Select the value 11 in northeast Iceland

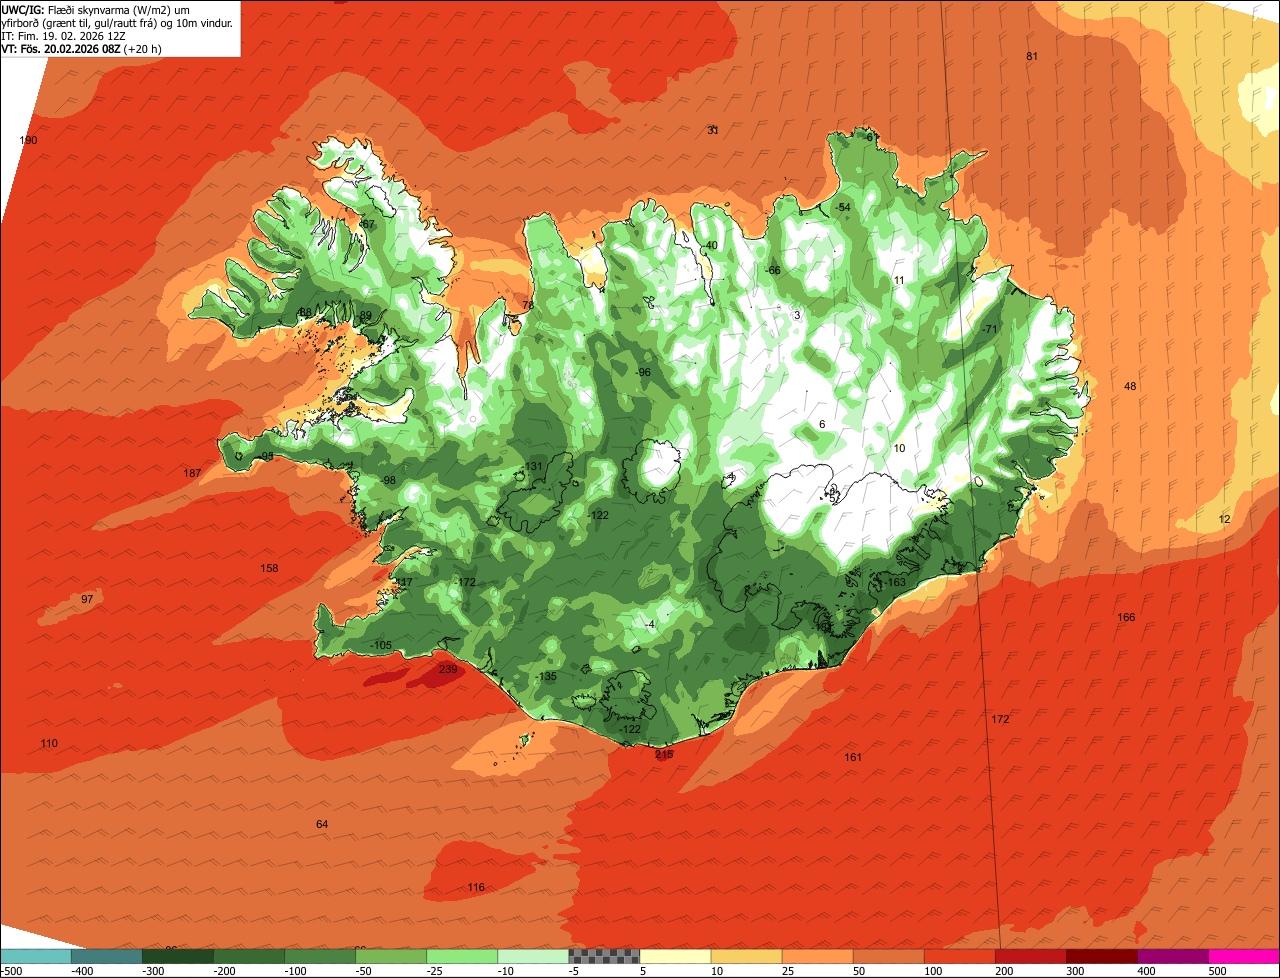899,280
